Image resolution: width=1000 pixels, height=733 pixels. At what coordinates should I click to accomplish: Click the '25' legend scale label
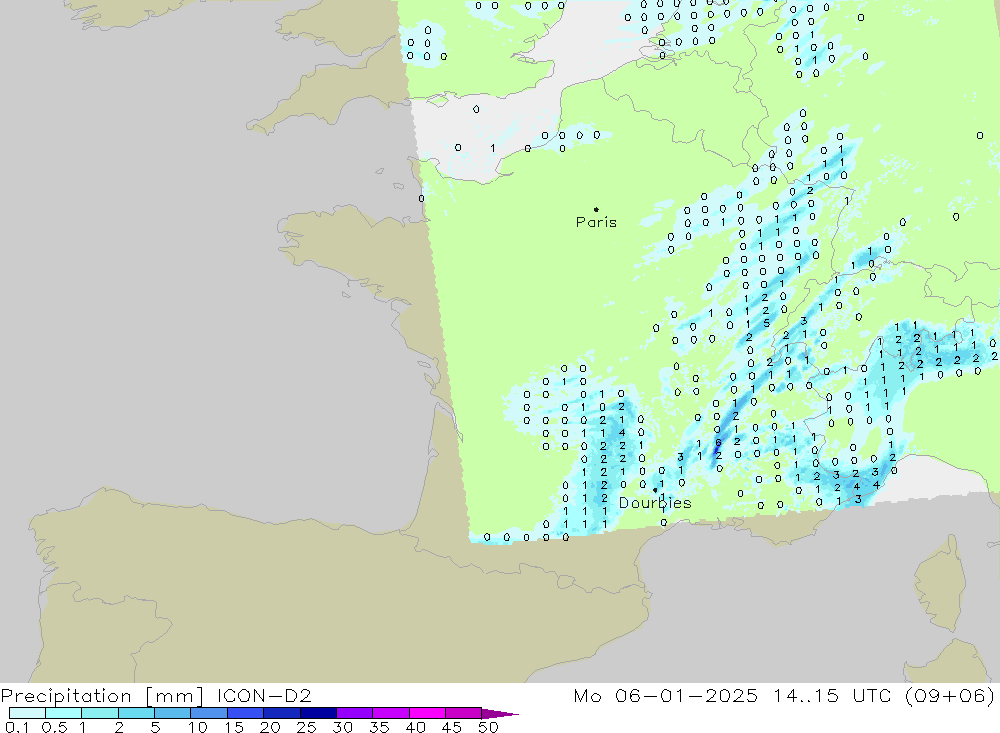pos(306,727)
